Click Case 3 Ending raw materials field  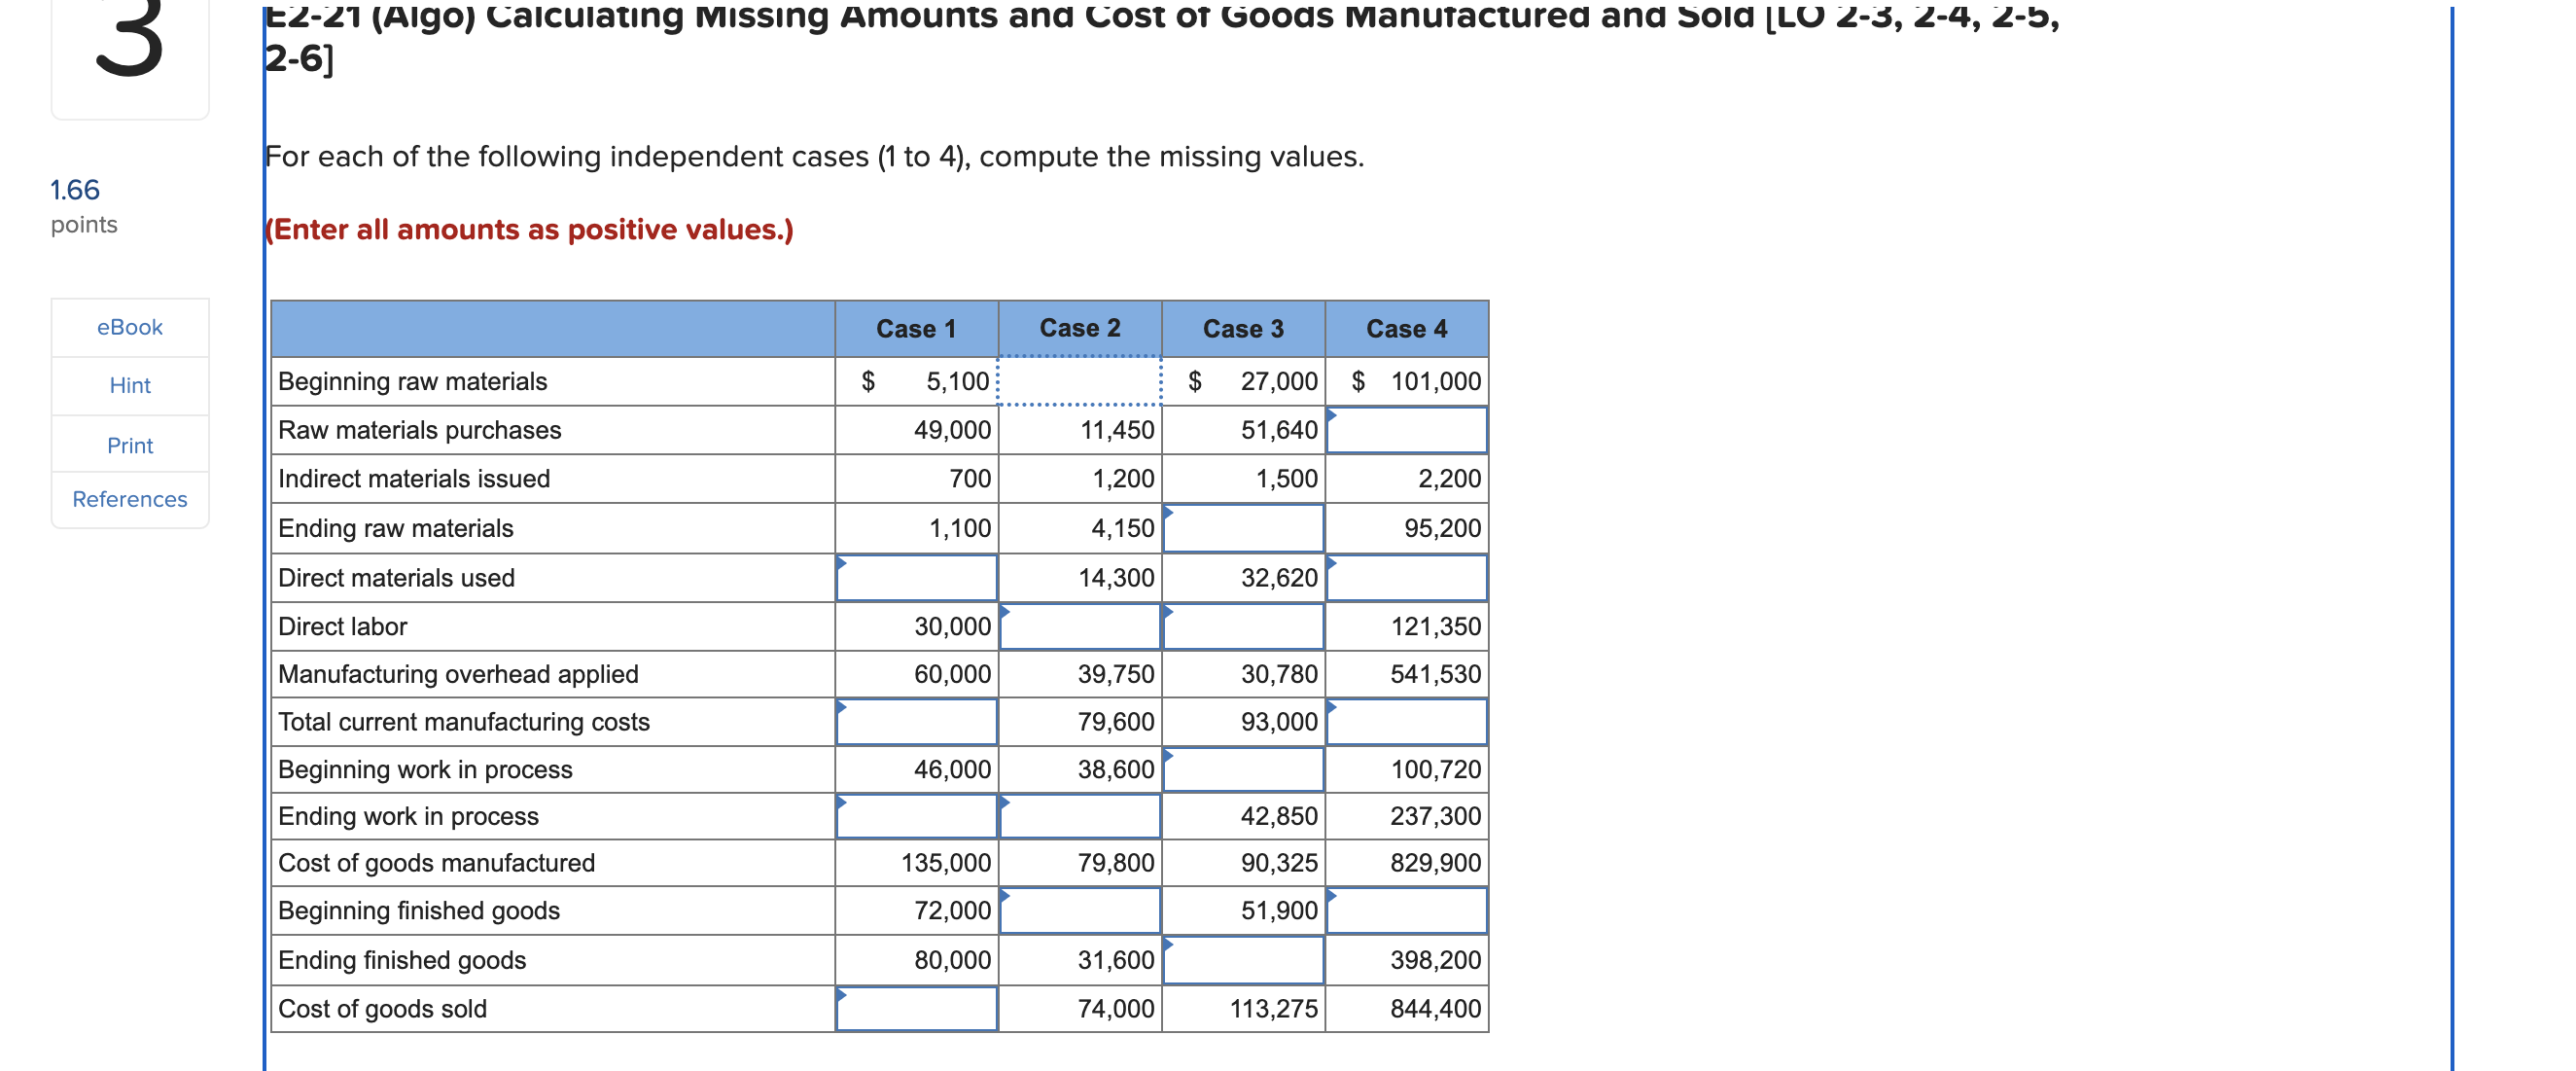(1243, 528)
